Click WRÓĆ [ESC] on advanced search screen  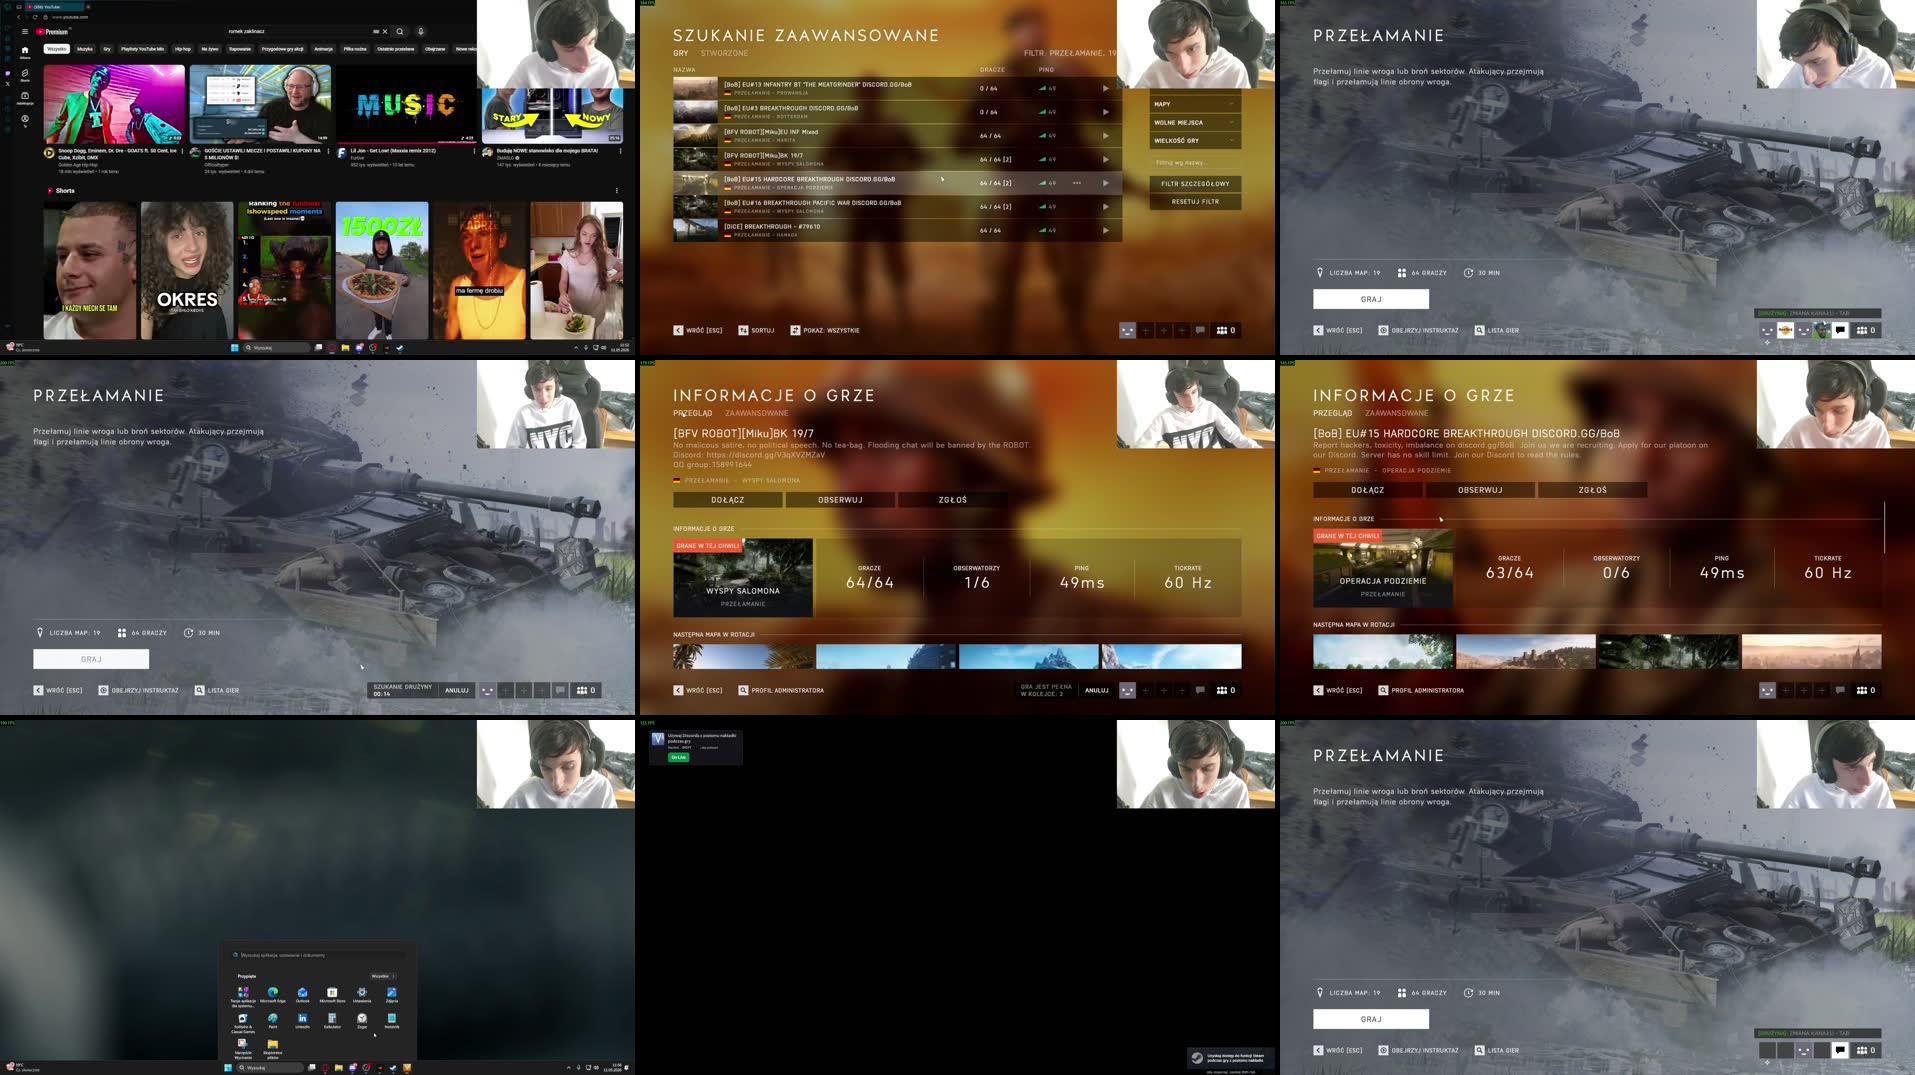tap(697, 330)
